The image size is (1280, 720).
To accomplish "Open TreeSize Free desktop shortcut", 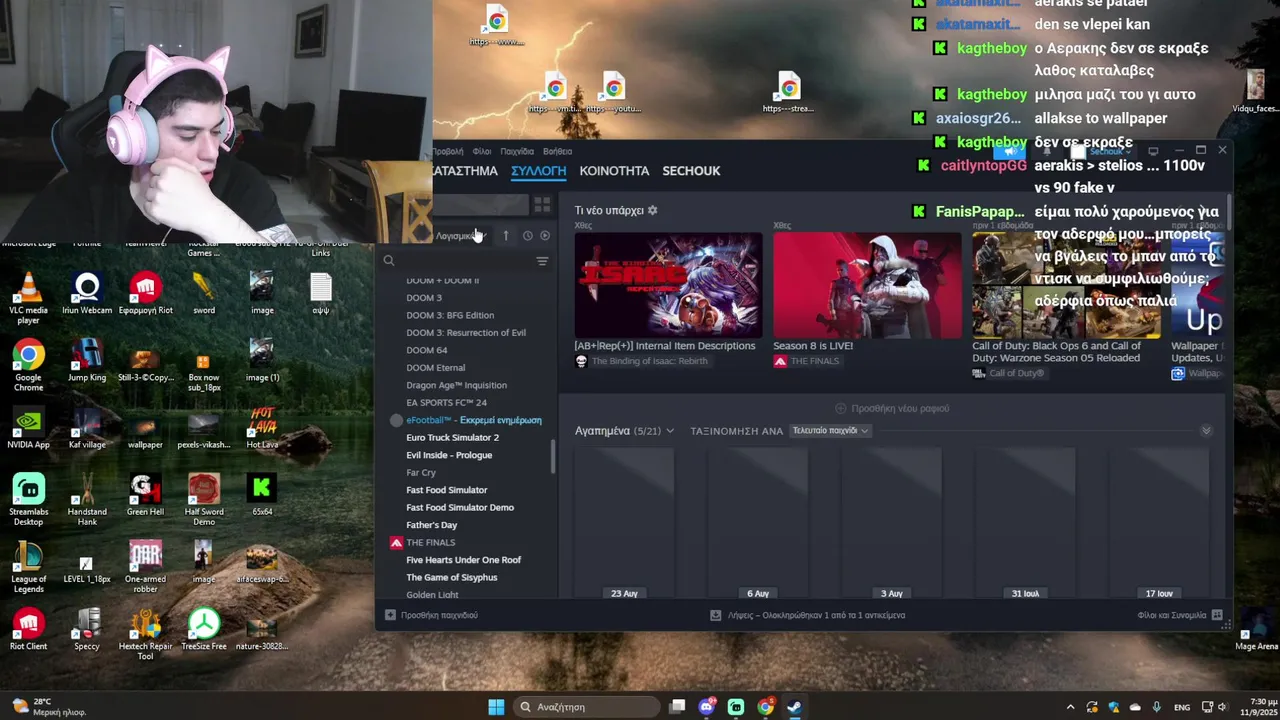I will click(x=204, y=629).
